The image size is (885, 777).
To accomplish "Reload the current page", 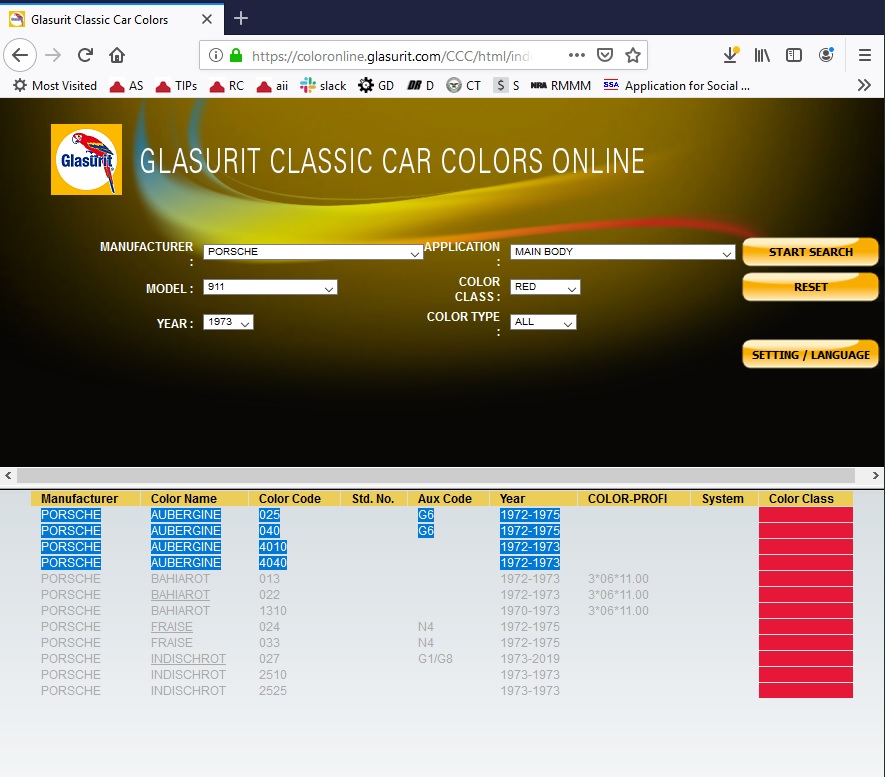I will point(85,55).
